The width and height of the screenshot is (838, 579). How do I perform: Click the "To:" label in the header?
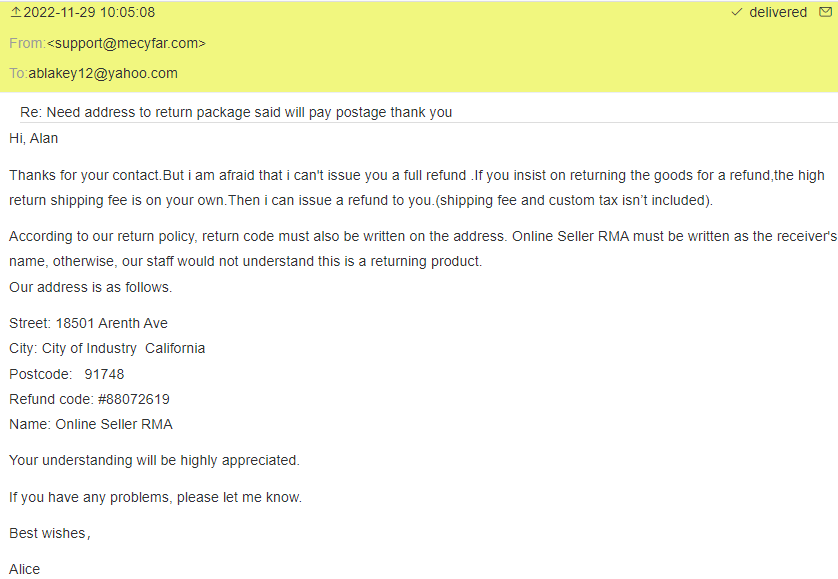pyautogui.click(x=18, y=73)
